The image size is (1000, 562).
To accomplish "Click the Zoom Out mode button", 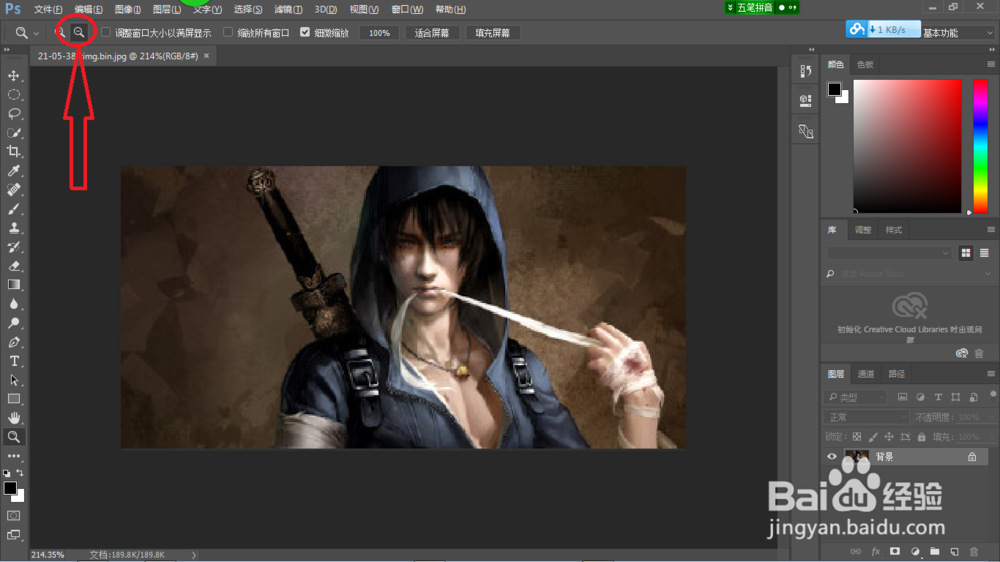I will pos(79,32).
